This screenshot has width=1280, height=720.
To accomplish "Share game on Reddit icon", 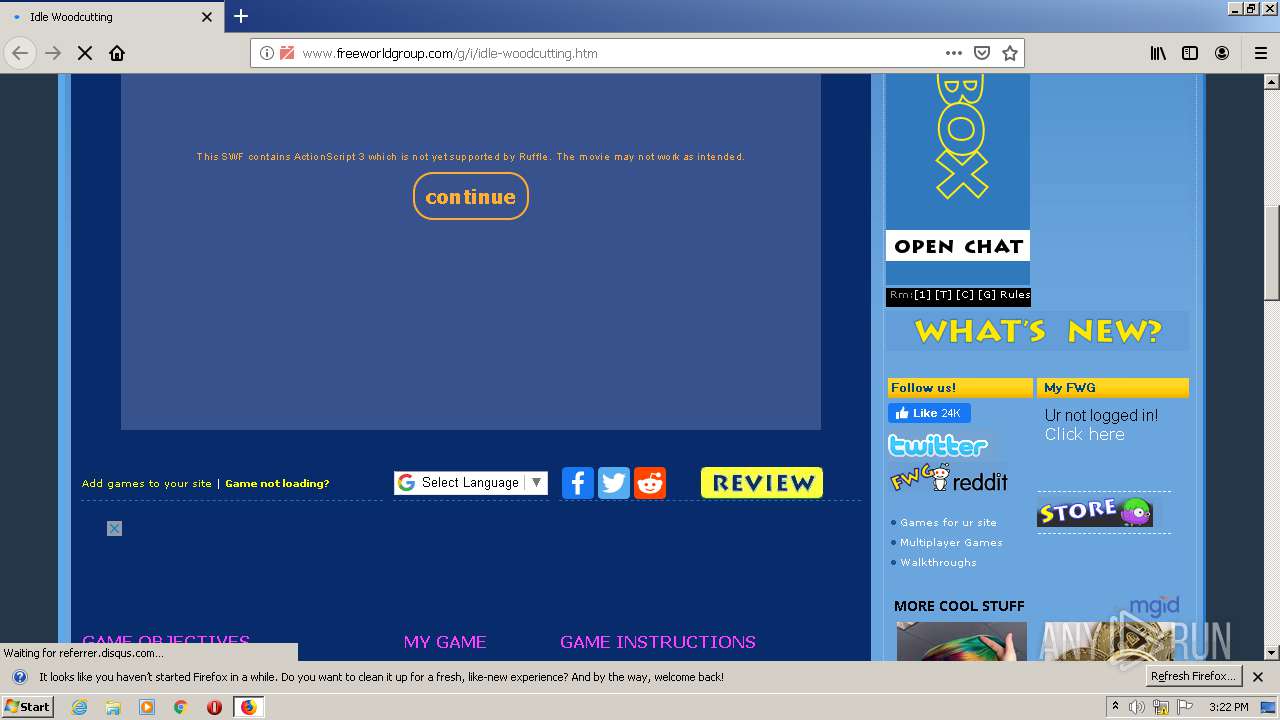I will tap(650, 483).
